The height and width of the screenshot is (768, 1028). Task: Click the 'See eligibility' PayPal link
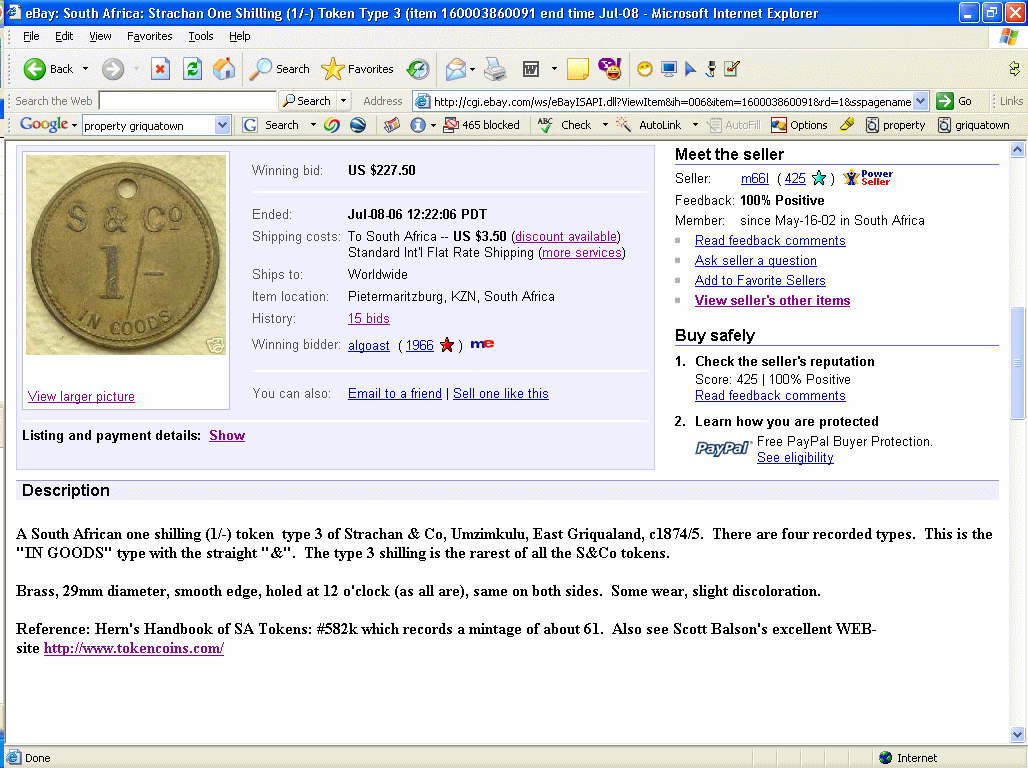pos(795,458)
